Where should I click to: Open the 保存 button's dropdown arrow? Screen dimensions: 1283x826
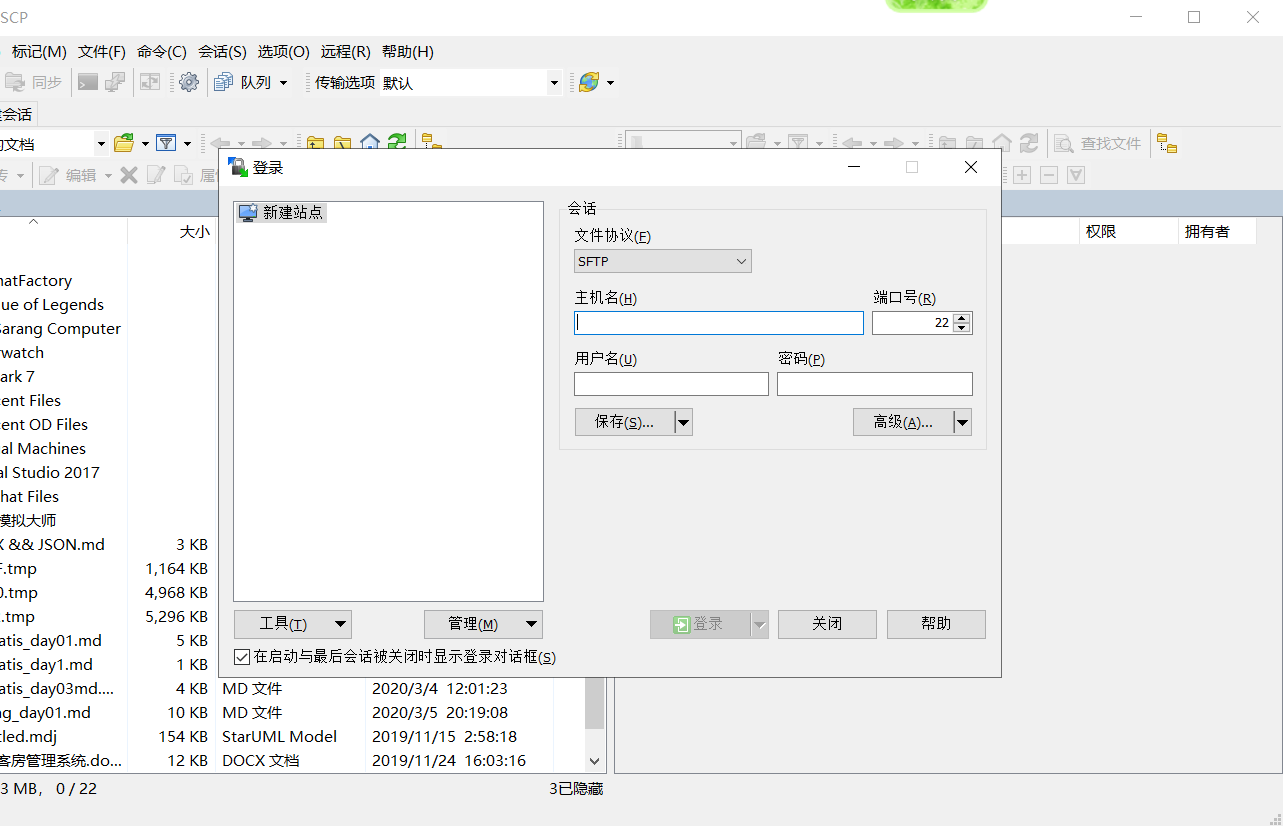point(683,421)
